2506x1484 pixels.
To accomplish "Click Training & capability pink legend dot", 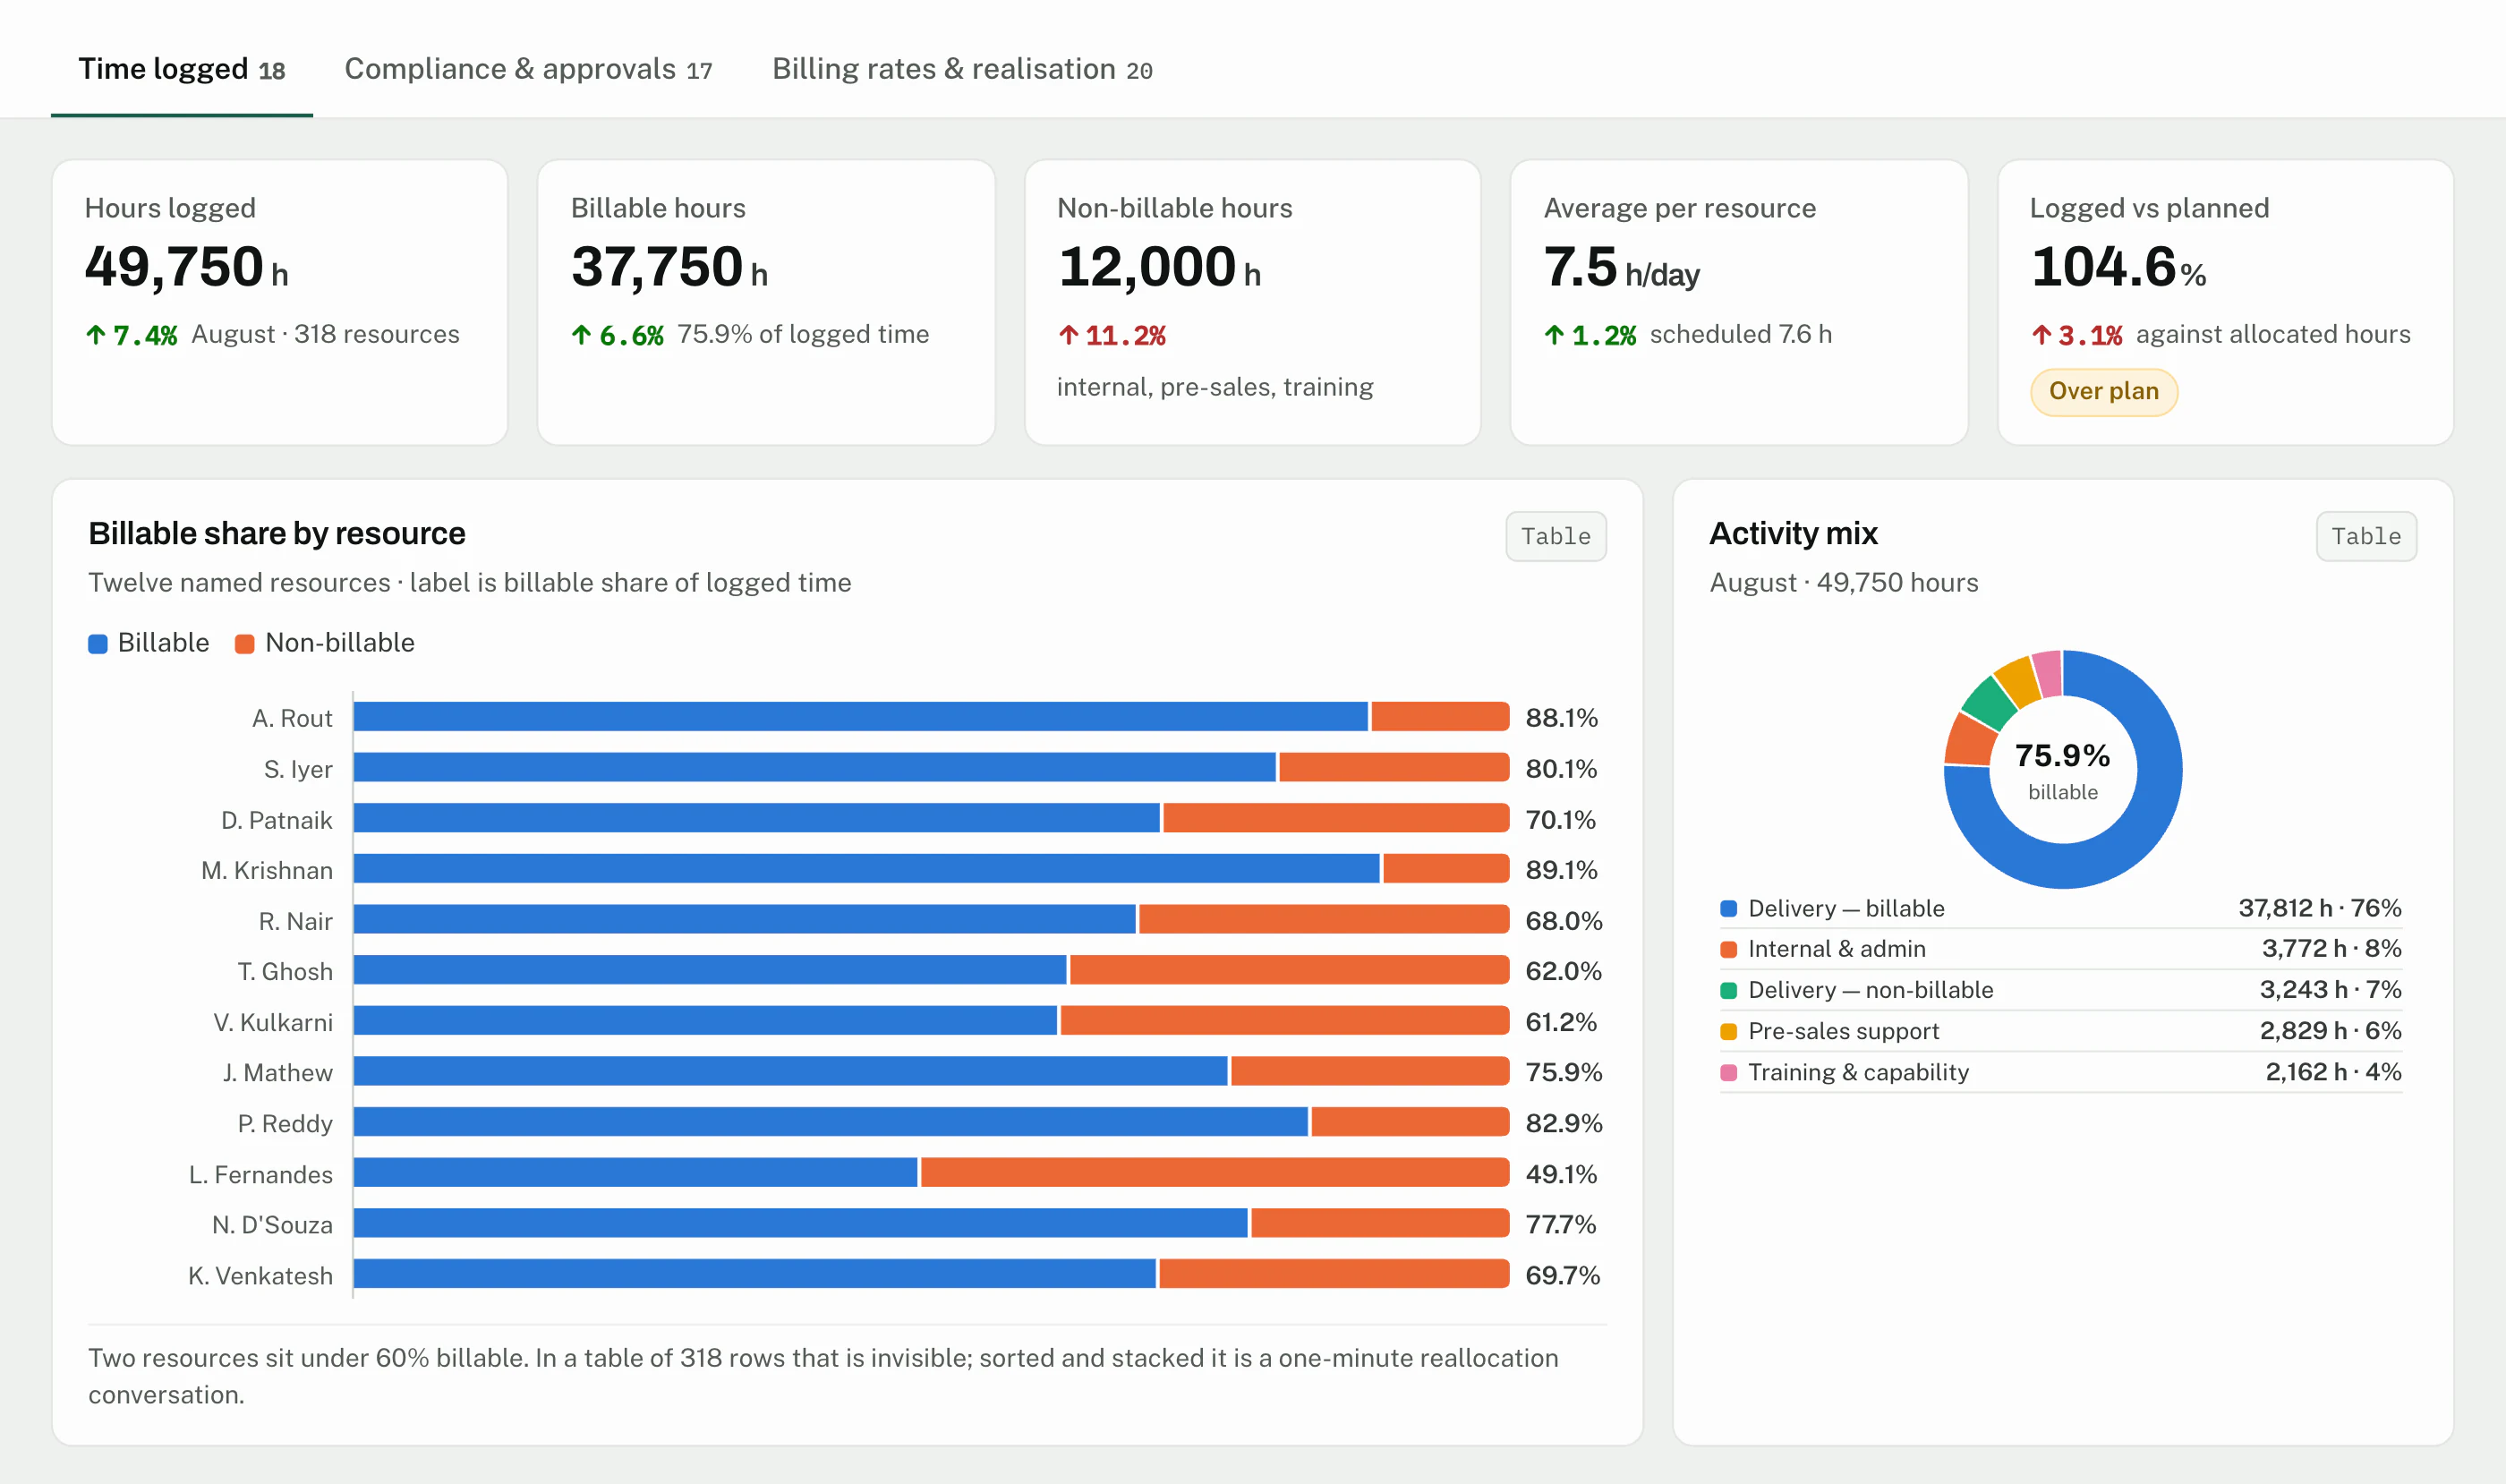I will (x=1728, y=1072).
